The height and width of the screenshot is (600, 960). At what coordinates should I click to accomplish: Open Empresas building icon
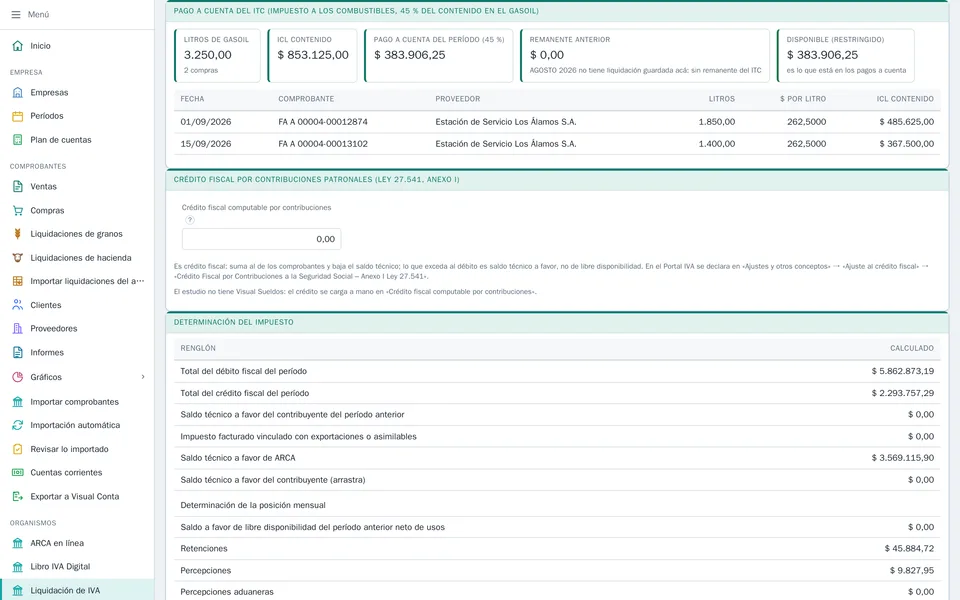pyautogui.click(x=18, y=92)
